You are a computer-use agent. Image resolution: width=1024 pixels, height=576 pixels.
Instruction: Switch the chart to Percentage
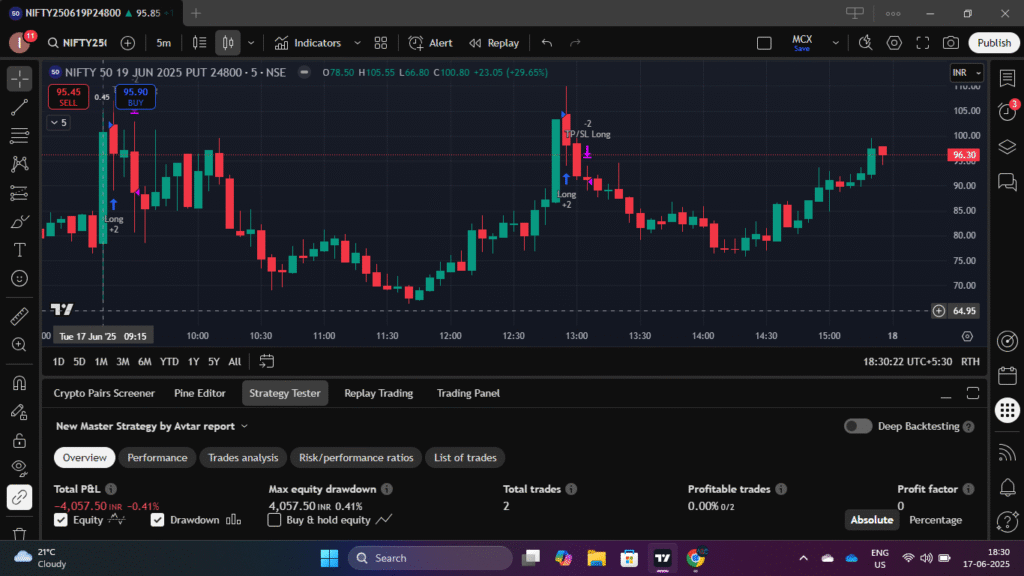pos(935,520)
